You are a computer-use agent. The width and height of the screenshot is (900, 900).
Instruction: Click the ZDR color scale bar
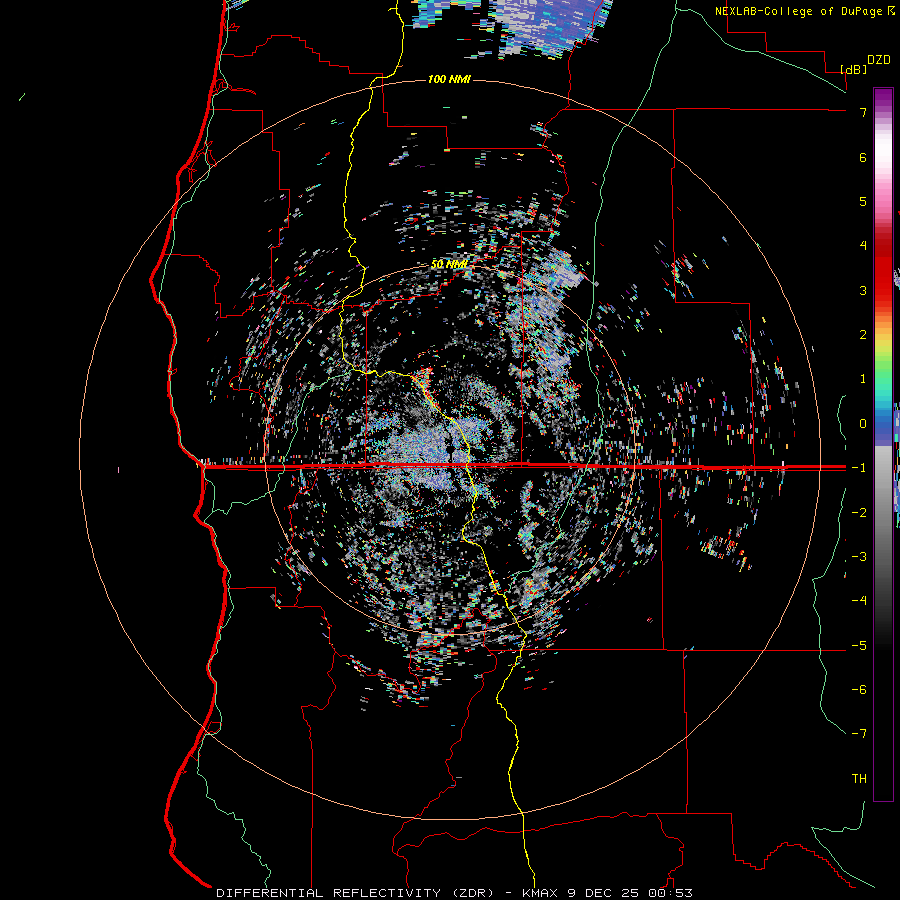[883, 444]
